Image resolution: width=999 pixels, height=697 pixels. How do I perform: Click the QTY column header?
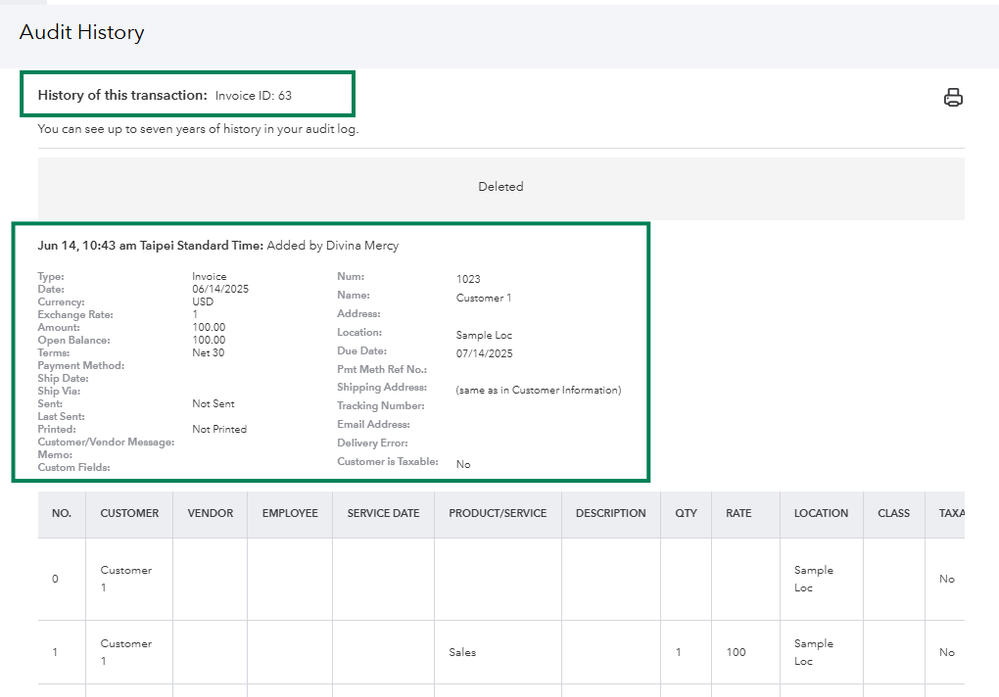[x=686, y=513]
